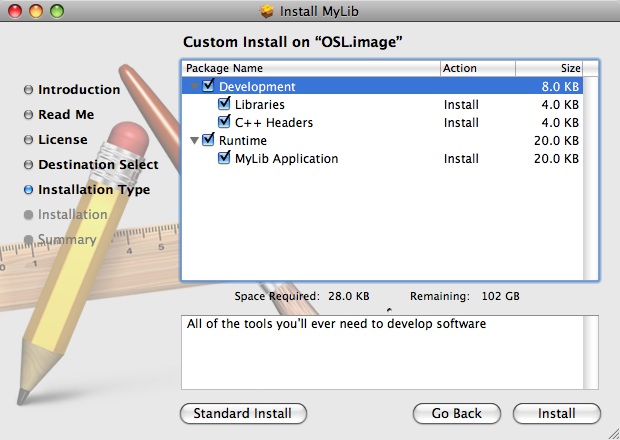The image size is (620, 440).
Task: Click the yellow minimize window button
Action: click(35, 12)
